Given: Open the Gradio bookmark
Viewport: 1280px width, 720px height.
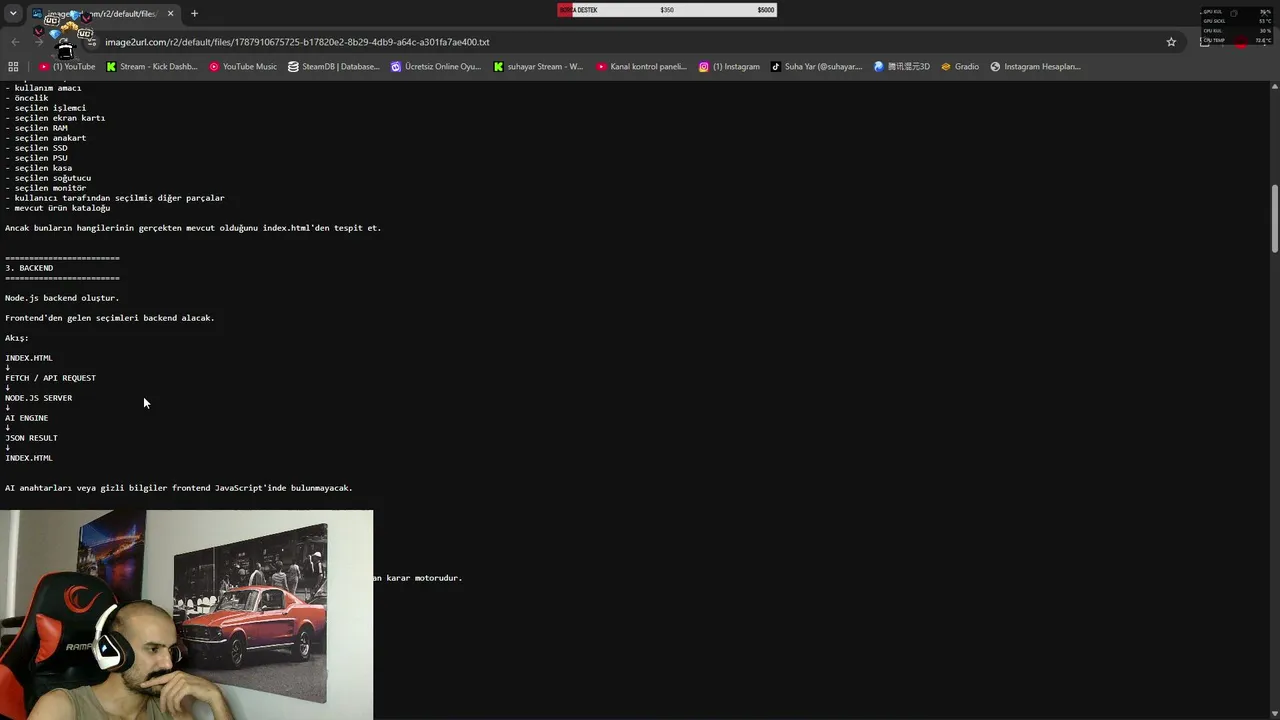Looking at the screenshot, I should (960, 67).
